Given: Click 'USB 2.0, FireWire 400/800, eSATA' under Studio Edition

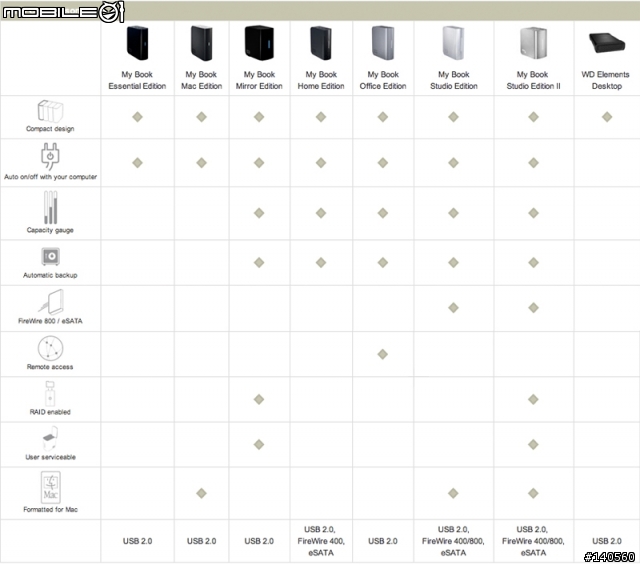Looking at the screenshot, I should 453,541.
